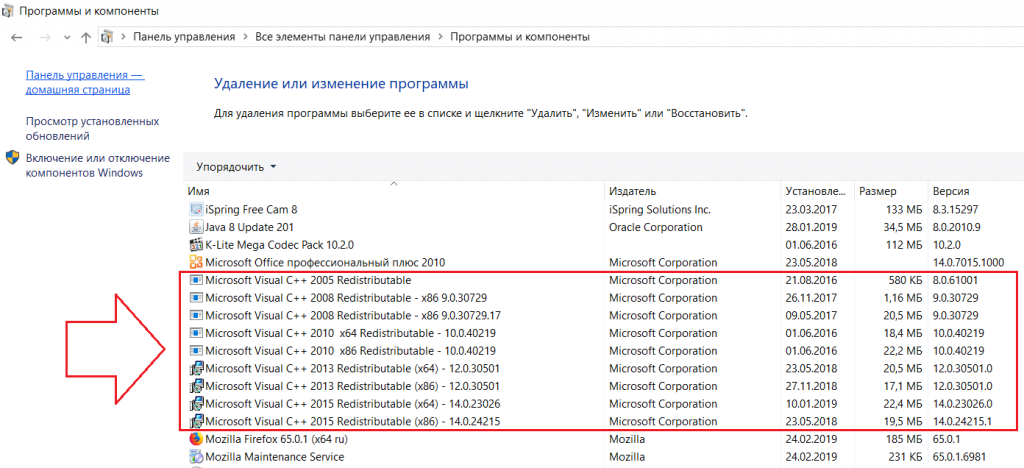Click the Visual C++ 2005 Redistributable icon
Image resolution: width=1024 pixels, height=468 pixels.
(196, 281)
